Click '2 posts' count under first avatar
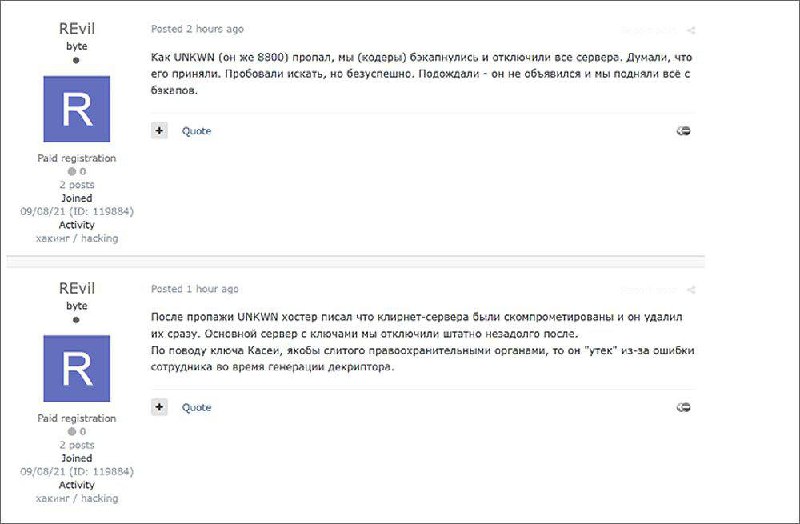The height and width of the screenshot is (524, 800). coord(77,185)
